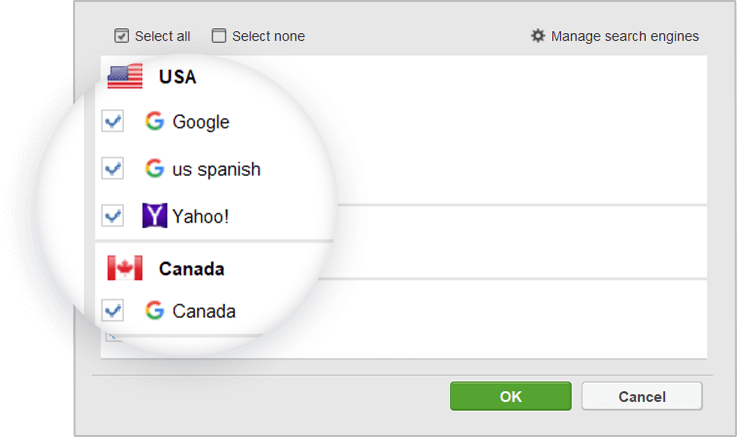
Task: Click the gear icon for managing search engines
Action: (538, 36)
